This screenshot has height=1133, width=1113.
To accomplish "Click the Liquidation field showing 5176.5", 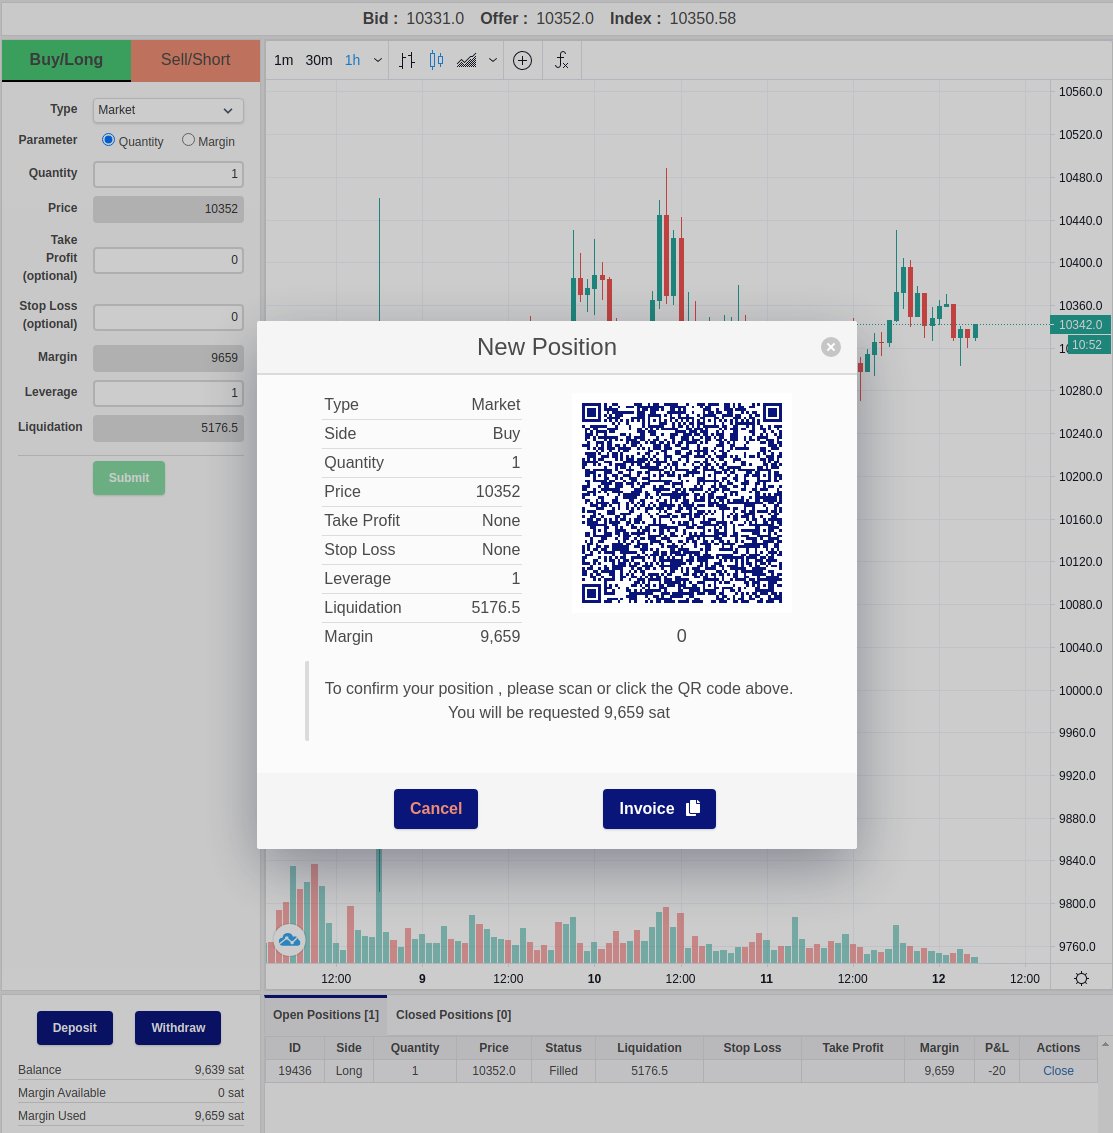I will 168,428.
